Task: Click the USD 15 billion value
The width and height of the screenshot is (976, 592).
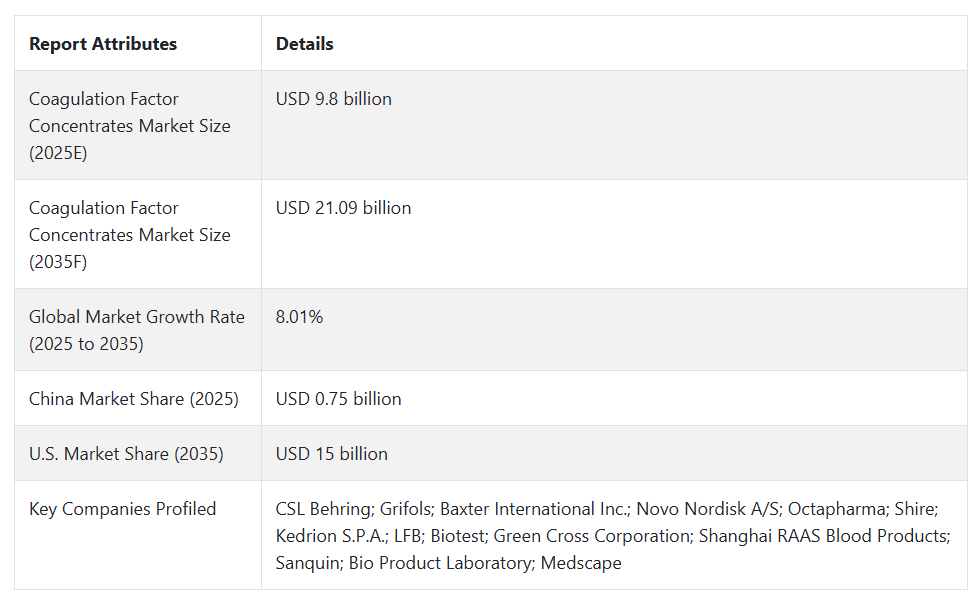Action: pos(332,454)
